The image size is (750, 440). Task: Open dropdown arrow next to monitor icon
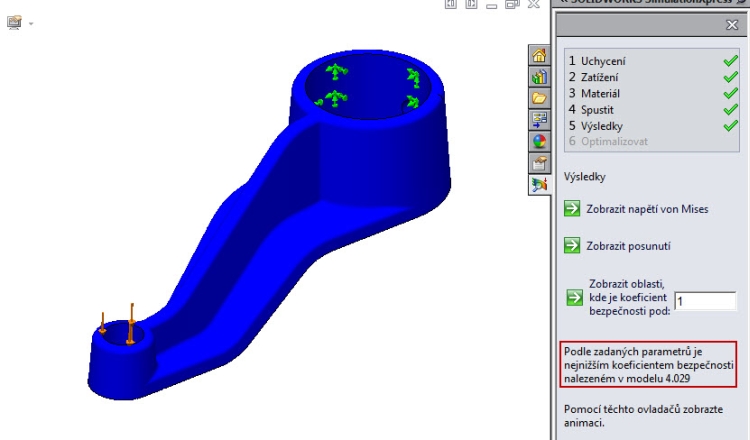tap(31, 23)
